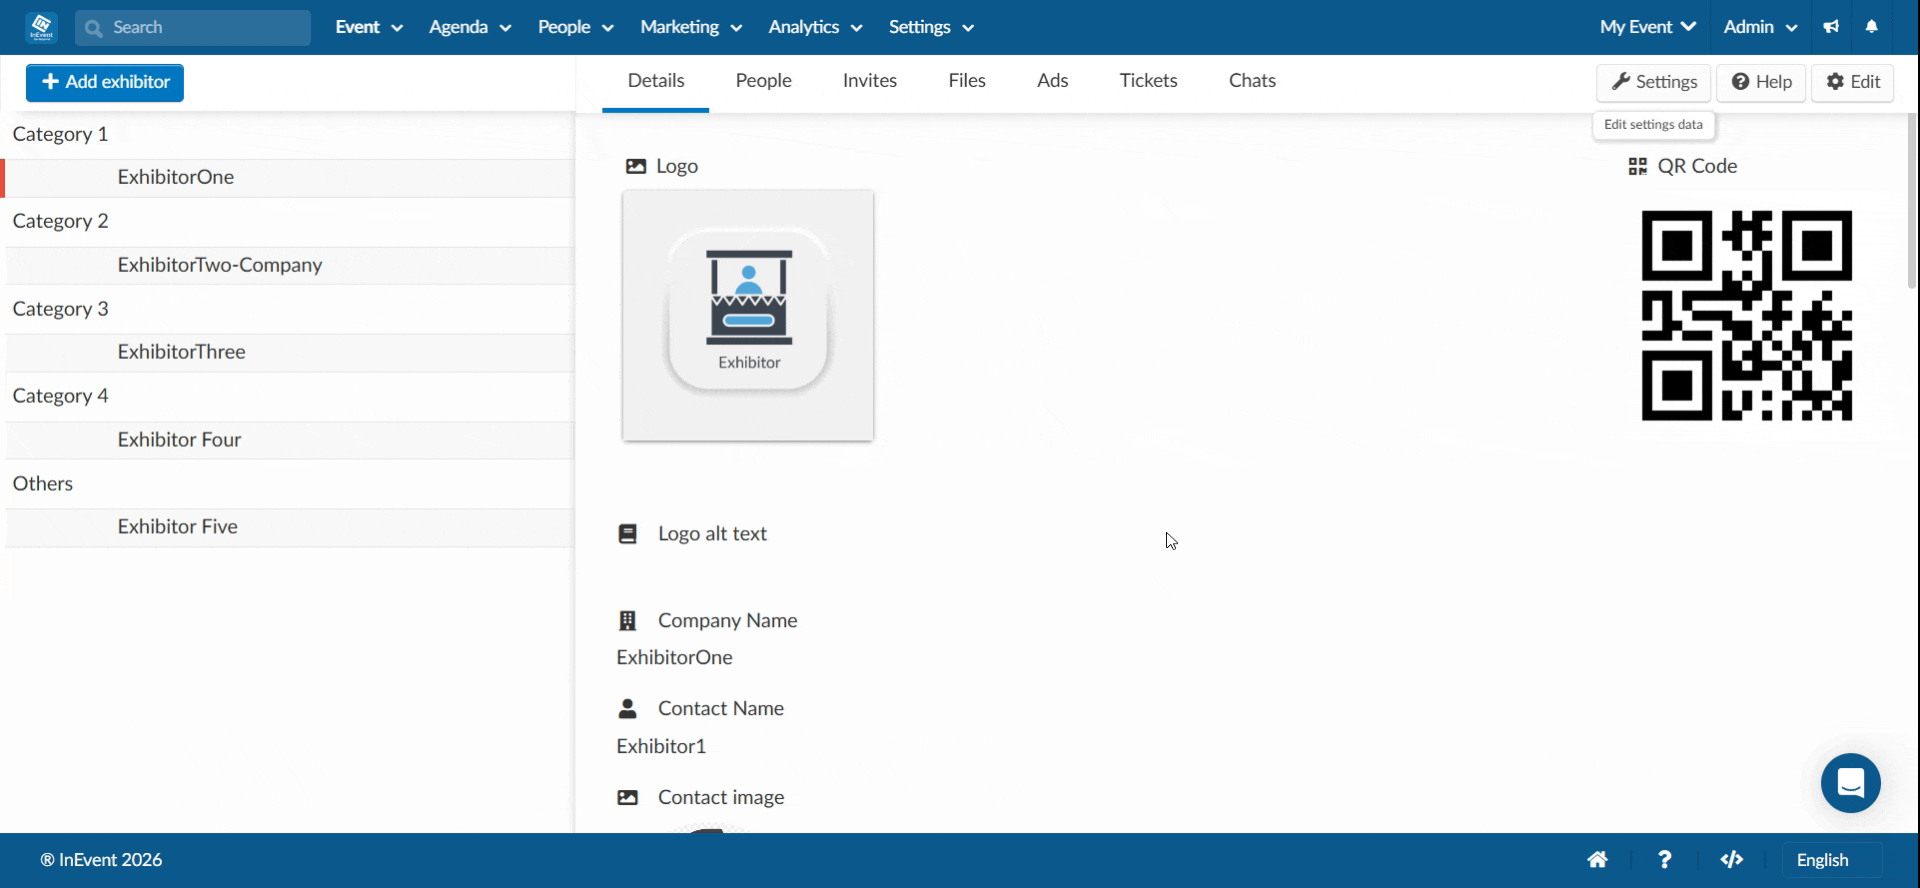Open the footer code brackets icon
This screenshot has width=1920, height=888.
click(x=1732, y=860)
